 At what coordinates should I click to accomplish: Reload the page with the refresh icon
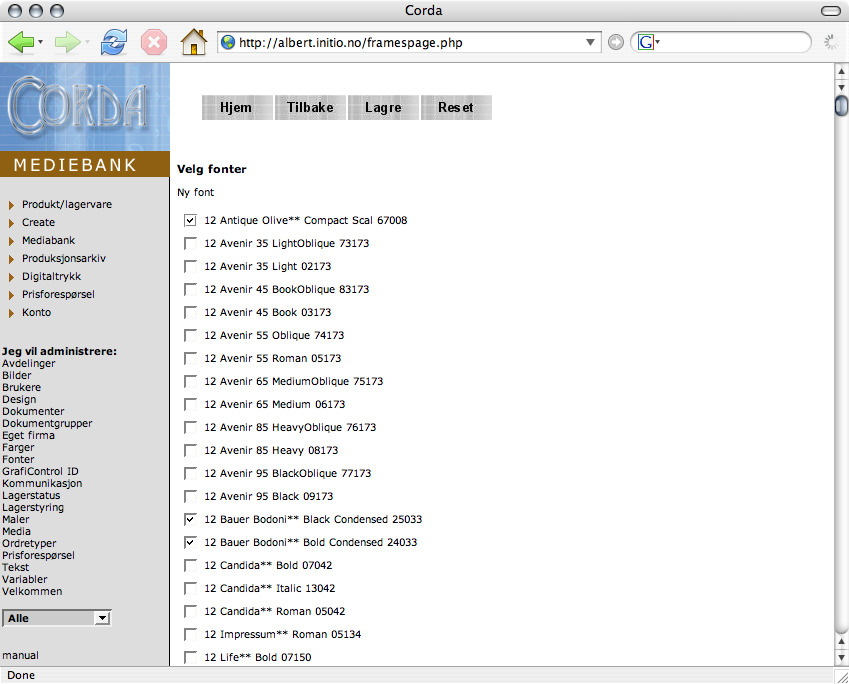pos(114,42)
